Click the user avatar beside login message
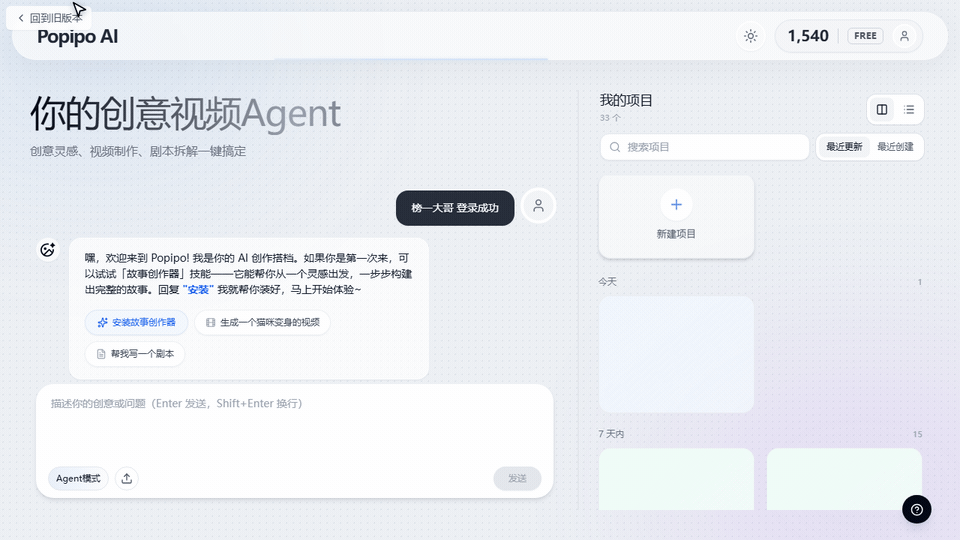Screen dimensions: 960x540 tap(538, 206)
